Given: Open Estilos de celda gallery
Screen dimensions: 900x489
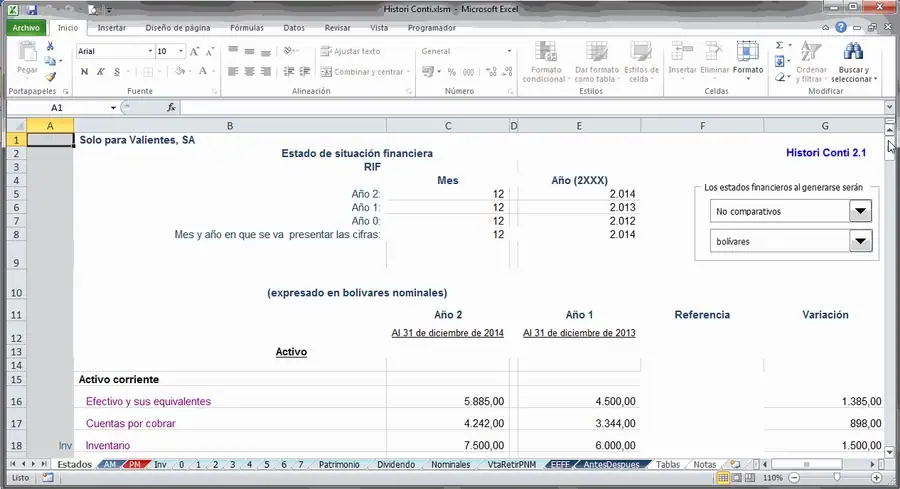Looking at the screenshot, I should click(641, 62).
